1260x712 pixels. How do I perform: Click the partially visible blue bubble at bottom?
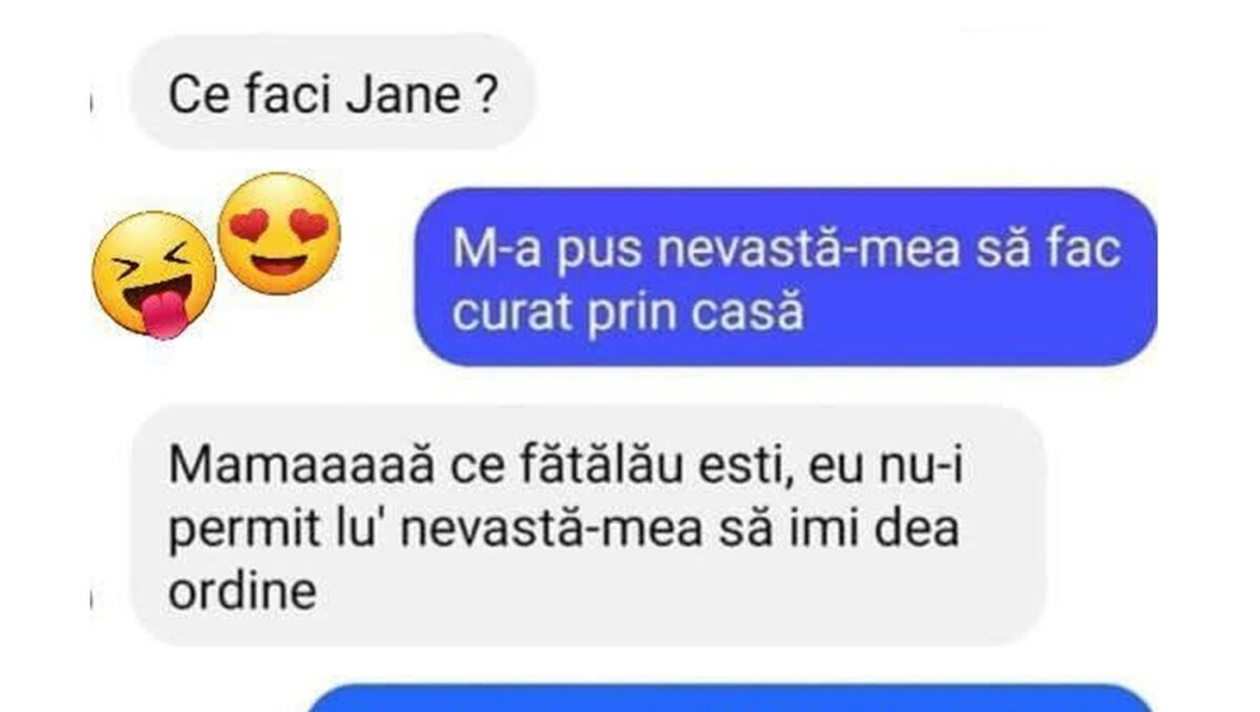point(730,699)
